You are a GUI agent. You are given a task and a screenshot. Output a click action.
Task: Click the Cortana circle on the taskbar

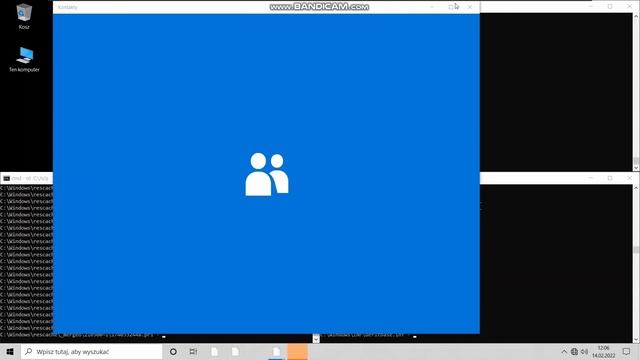pyautogui.click(x=173, y=351)
